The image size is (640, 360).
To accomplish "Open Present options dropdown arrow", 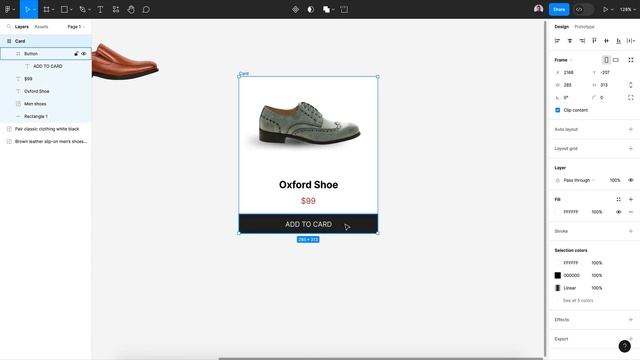I will [x=612, y=9].
